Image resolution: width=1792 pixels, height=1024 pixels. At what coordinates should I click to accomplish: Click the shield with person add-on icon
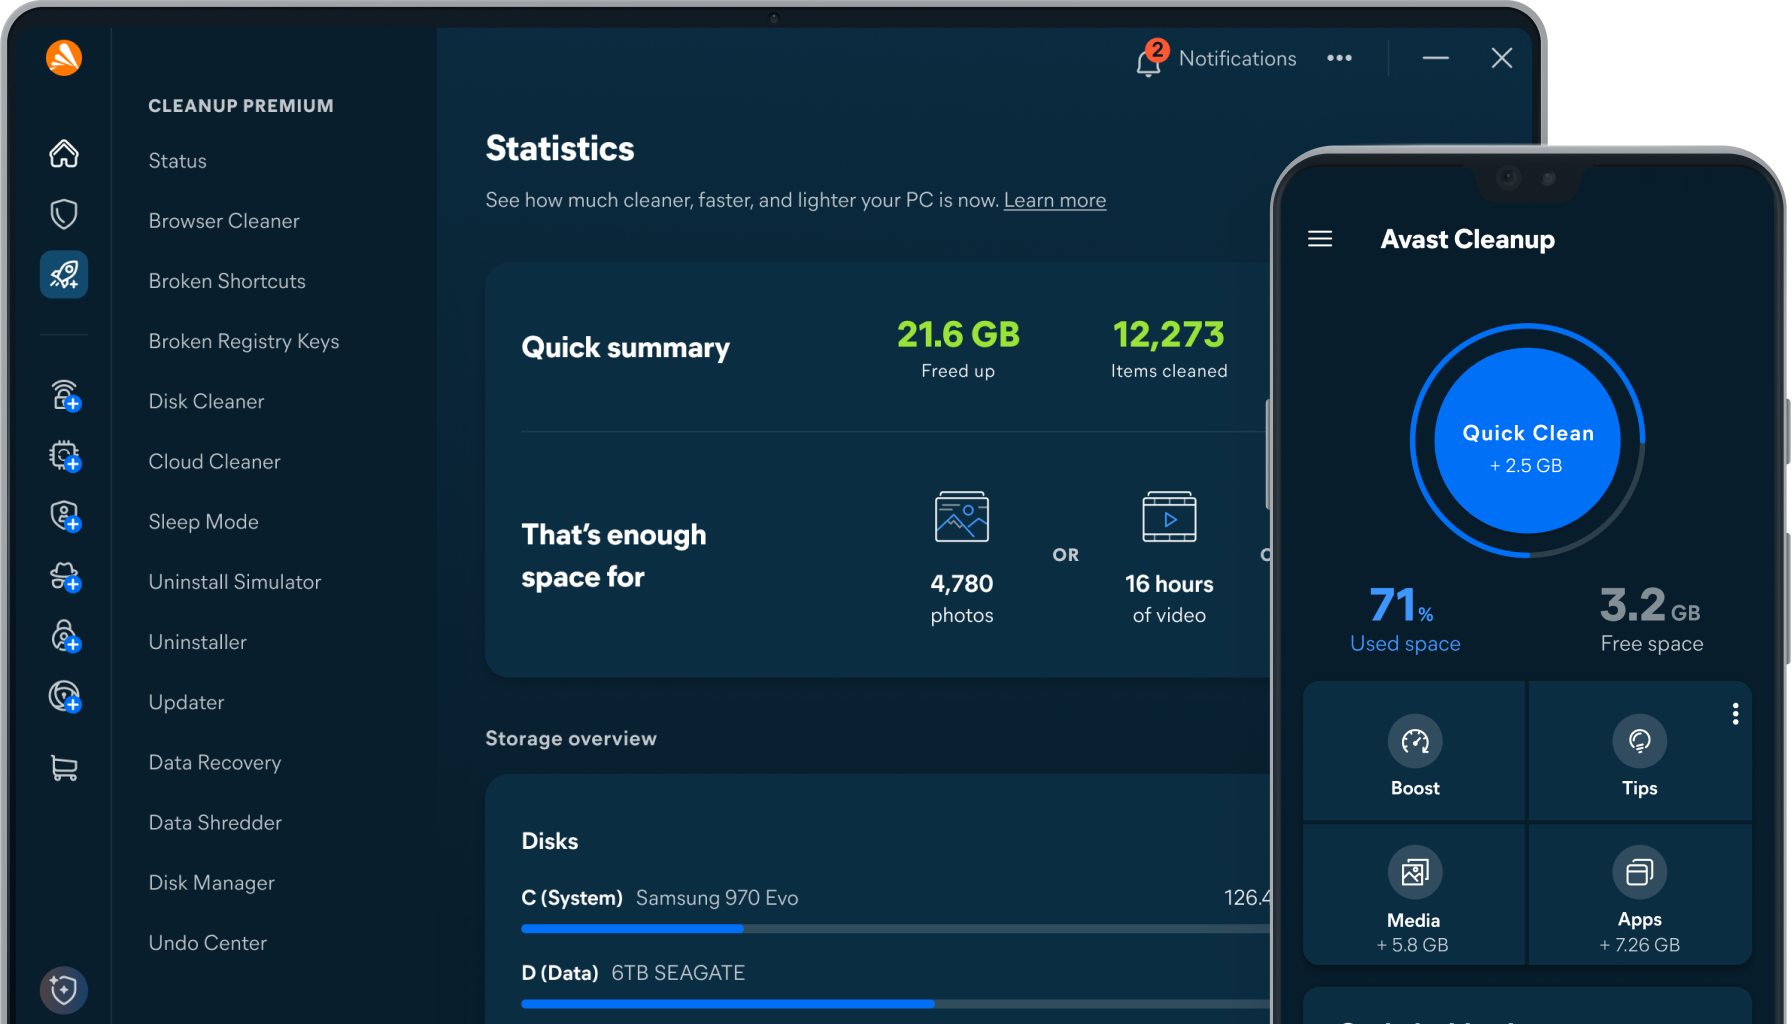pos(65,516)
